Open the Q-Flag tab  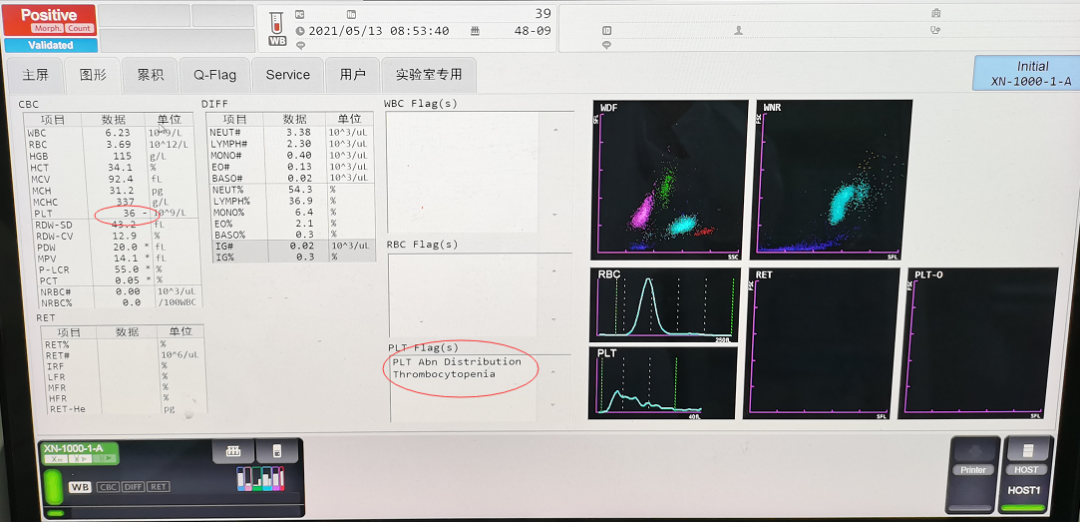(215, 75)
